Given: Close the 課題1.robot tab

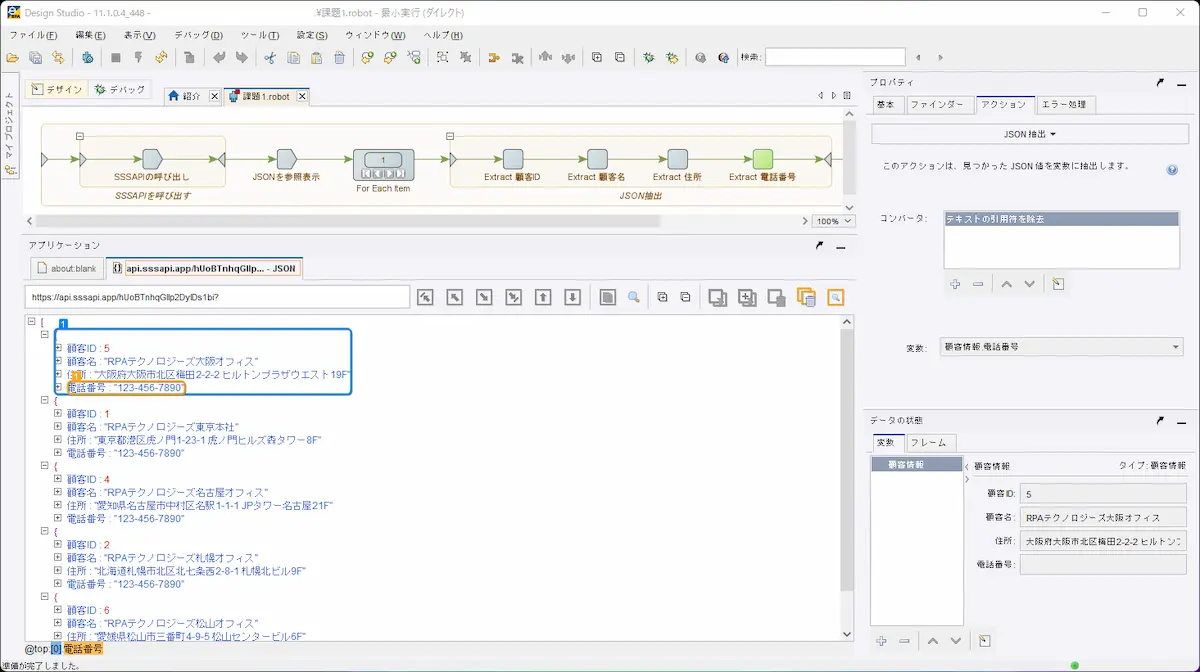Looking at the screenshot, I should [x=302, y=97].
